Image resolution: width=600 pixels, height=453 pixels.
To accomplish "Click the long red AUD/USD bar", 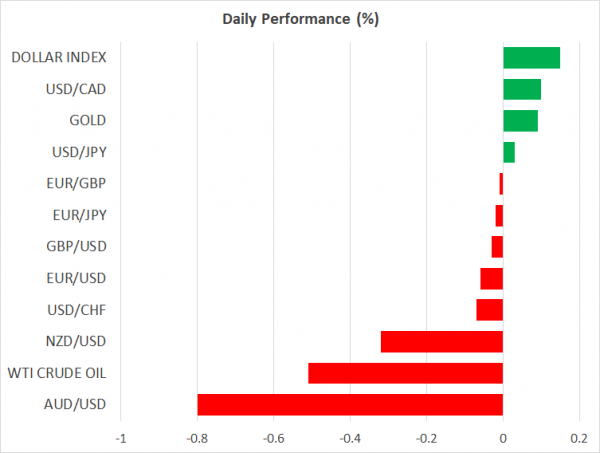I will pyautogui.click(x=350, y=405).
